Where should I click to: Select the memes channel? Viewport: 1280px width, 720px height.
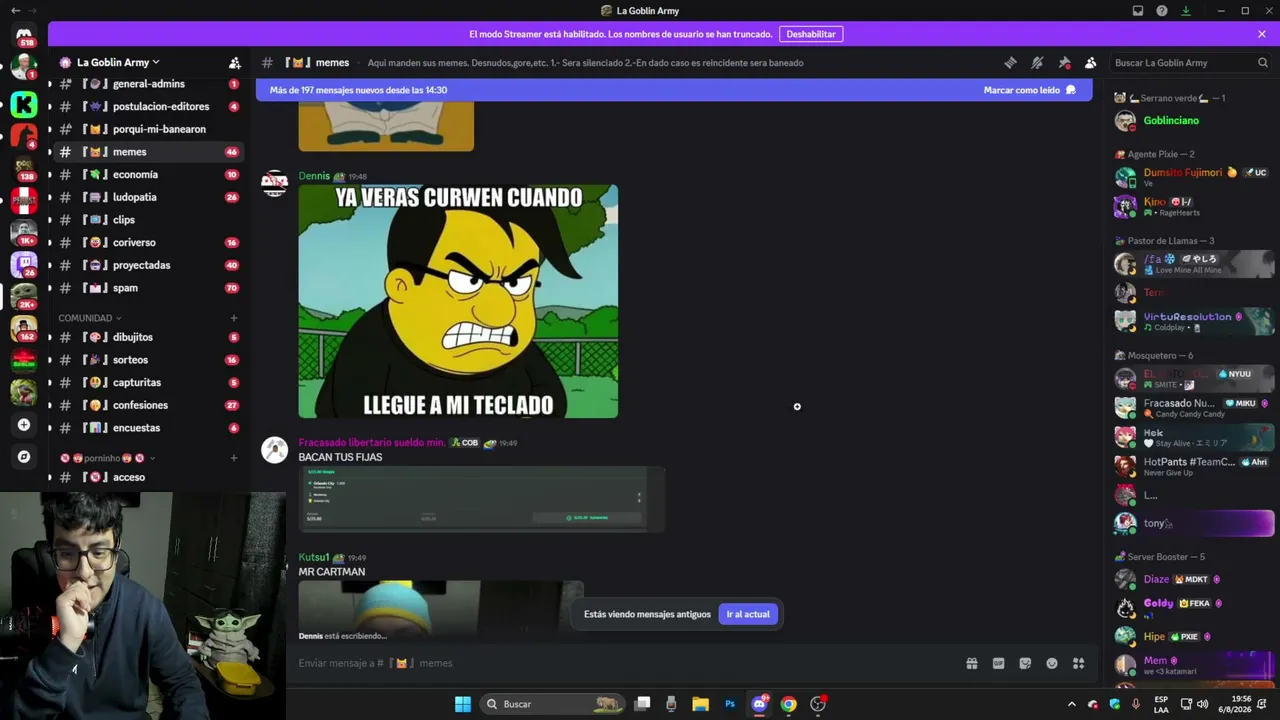(148, 152)
